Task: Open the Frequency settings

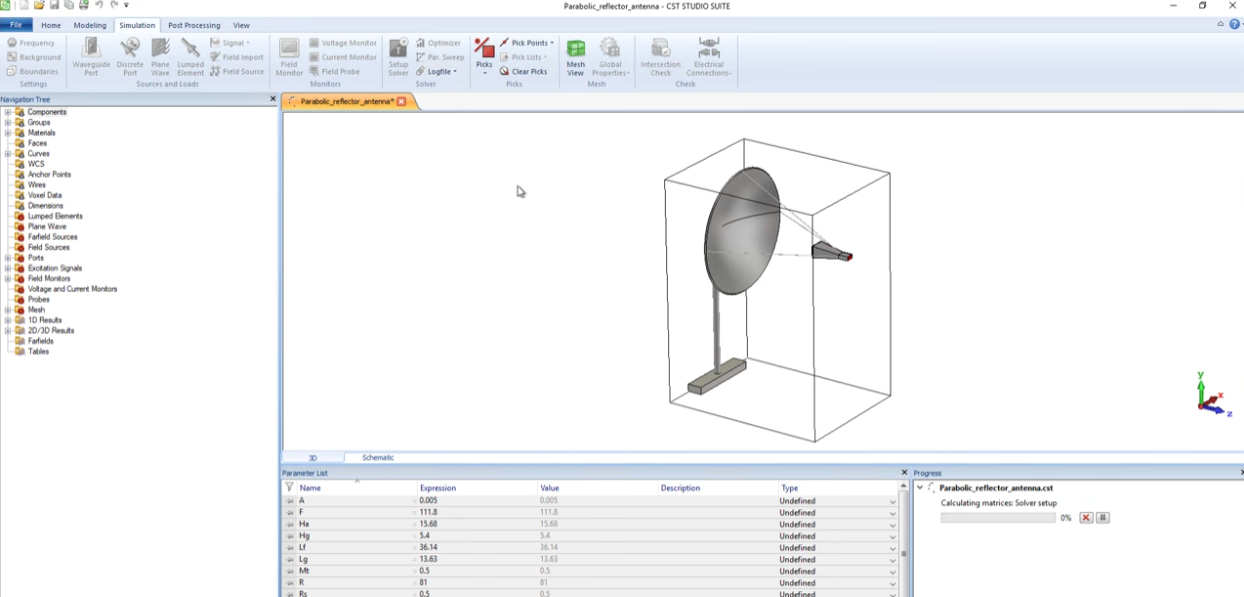Action: click(31, 43)
